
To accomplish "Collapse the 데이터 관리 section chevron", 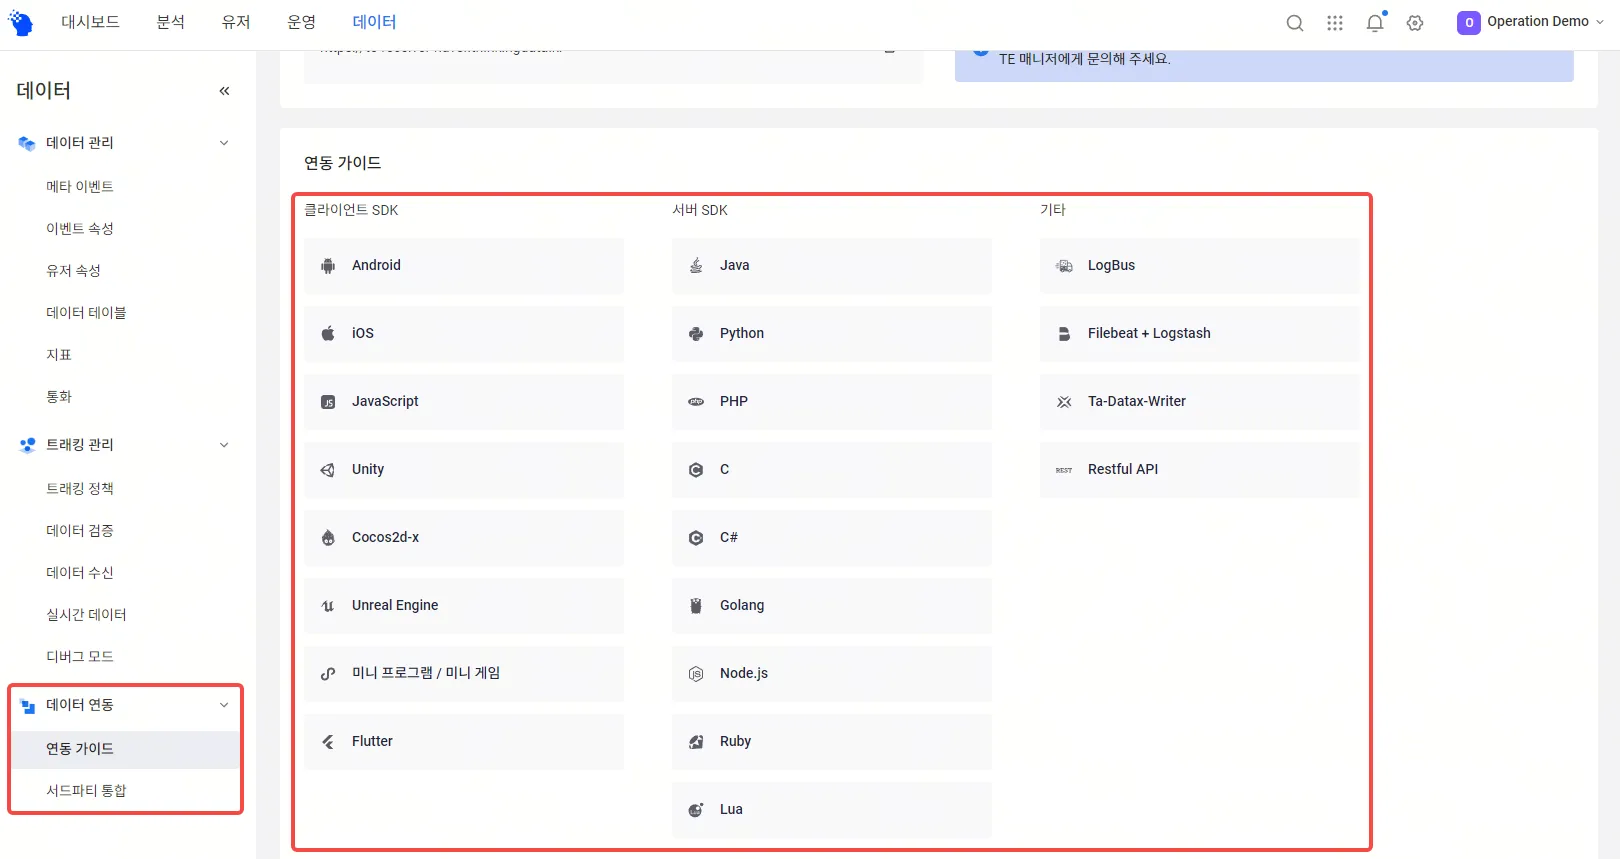I will (x=224, y=143).
